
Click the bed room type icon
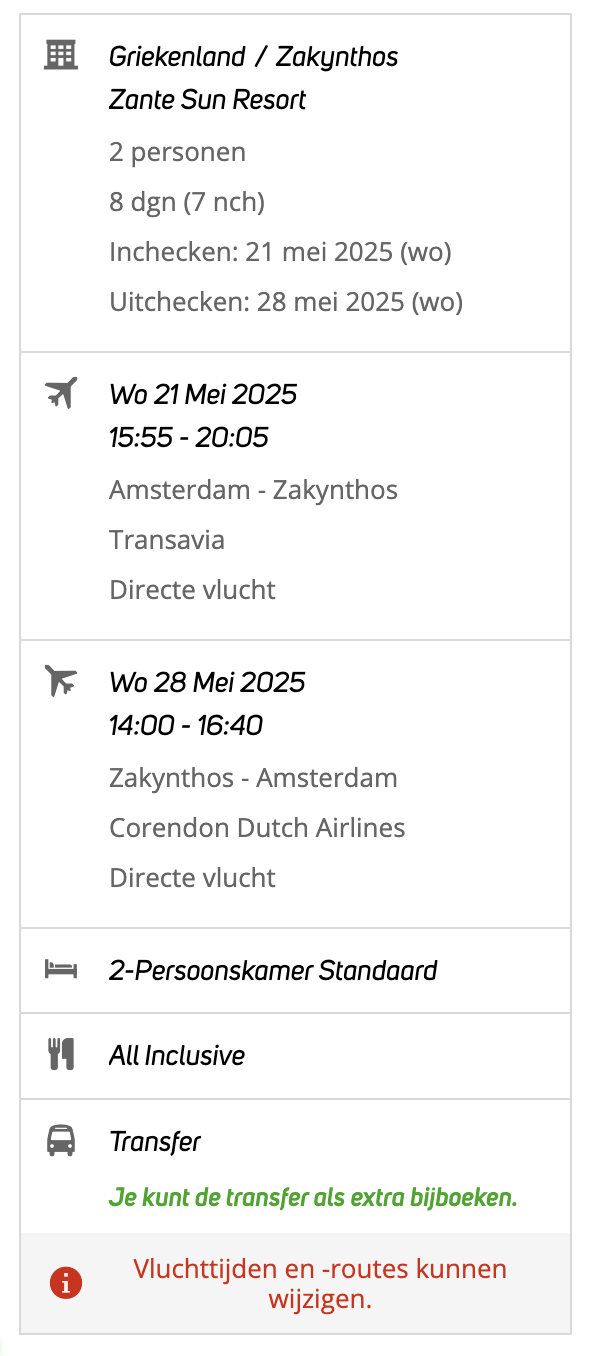61,970
